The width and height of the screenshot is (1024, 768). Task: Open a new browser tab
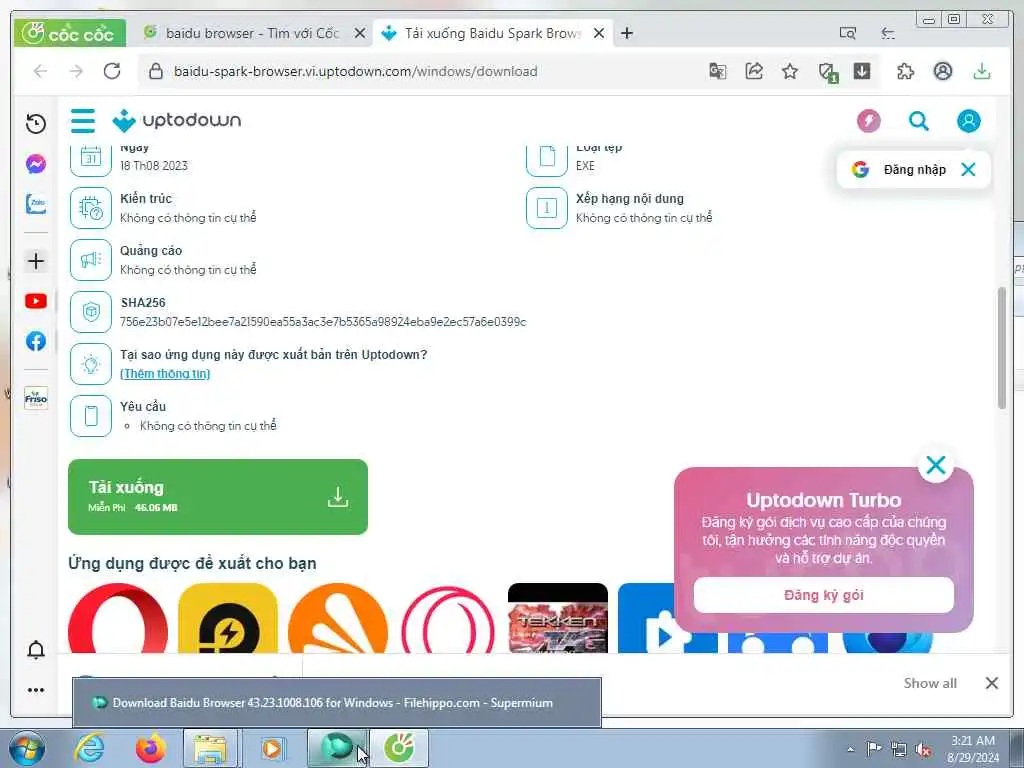pos(627,33)
